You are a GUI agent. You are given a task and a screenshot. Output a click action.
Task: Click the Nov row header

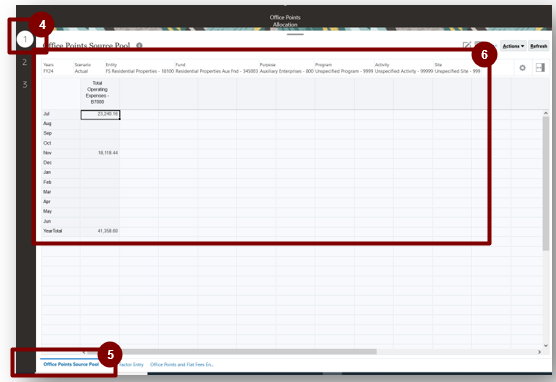click(x=61, y=153)
